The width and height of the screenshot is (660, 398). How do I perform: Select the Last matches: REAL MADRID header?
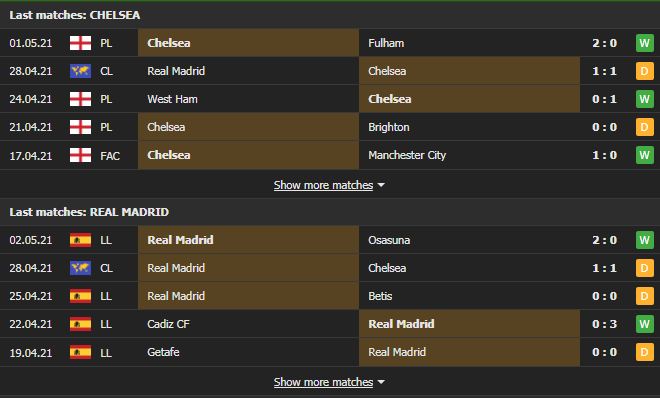coord(89,212)
